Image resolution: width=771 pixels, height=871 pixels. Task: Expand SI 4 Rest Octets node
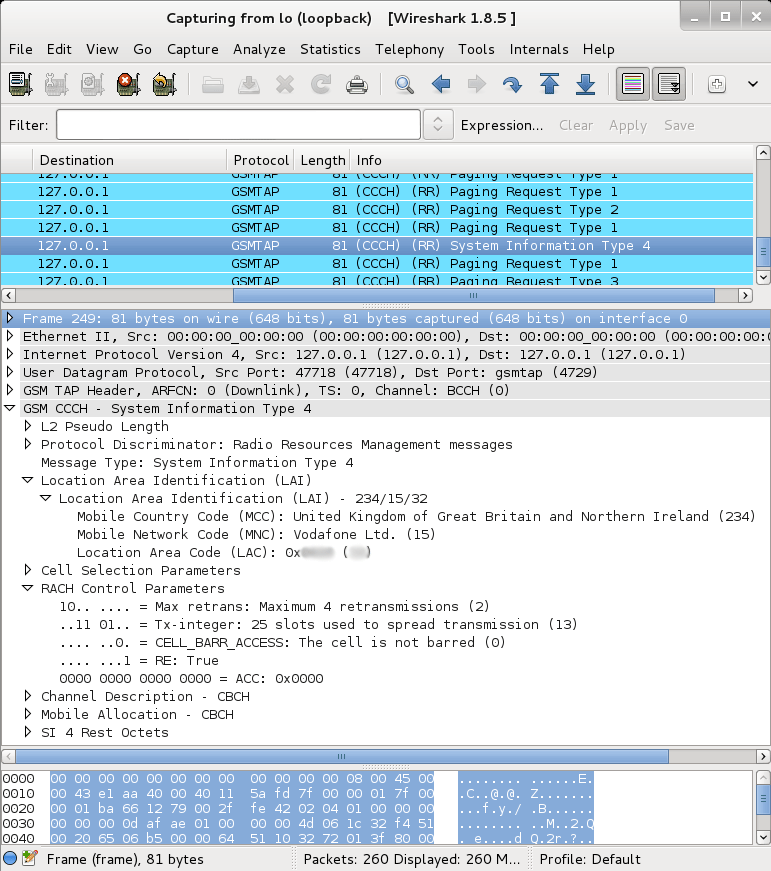tap(28, 732)
